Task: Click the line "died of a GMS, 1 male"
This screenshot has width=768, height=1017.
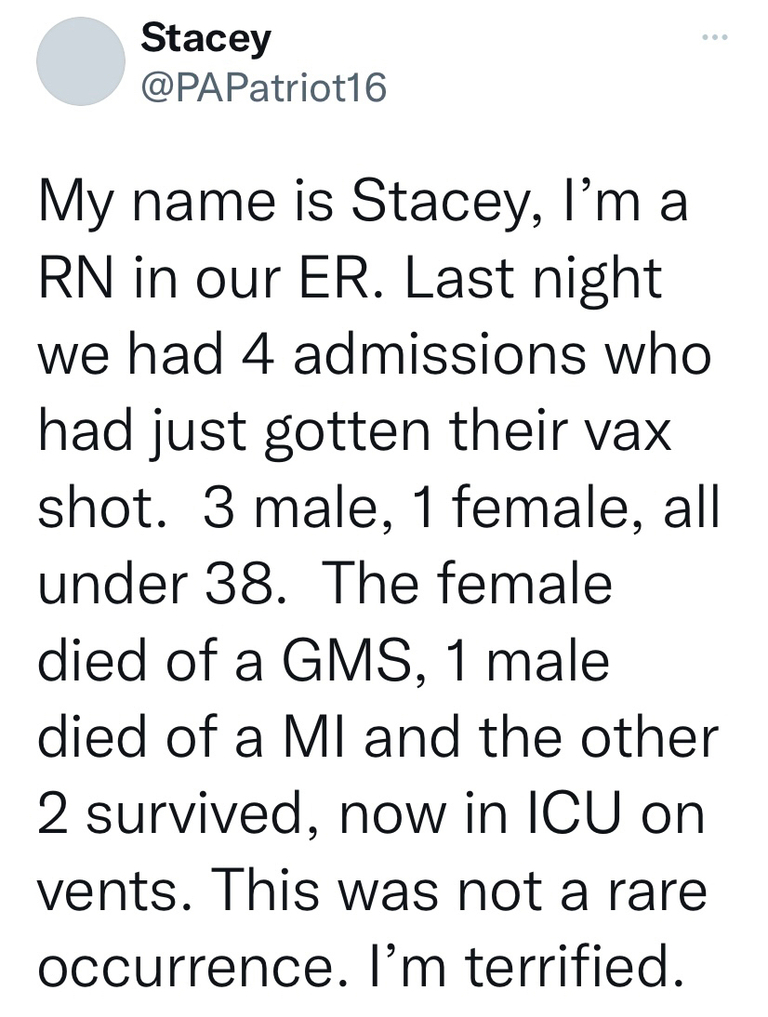Action: pos(323,663)
